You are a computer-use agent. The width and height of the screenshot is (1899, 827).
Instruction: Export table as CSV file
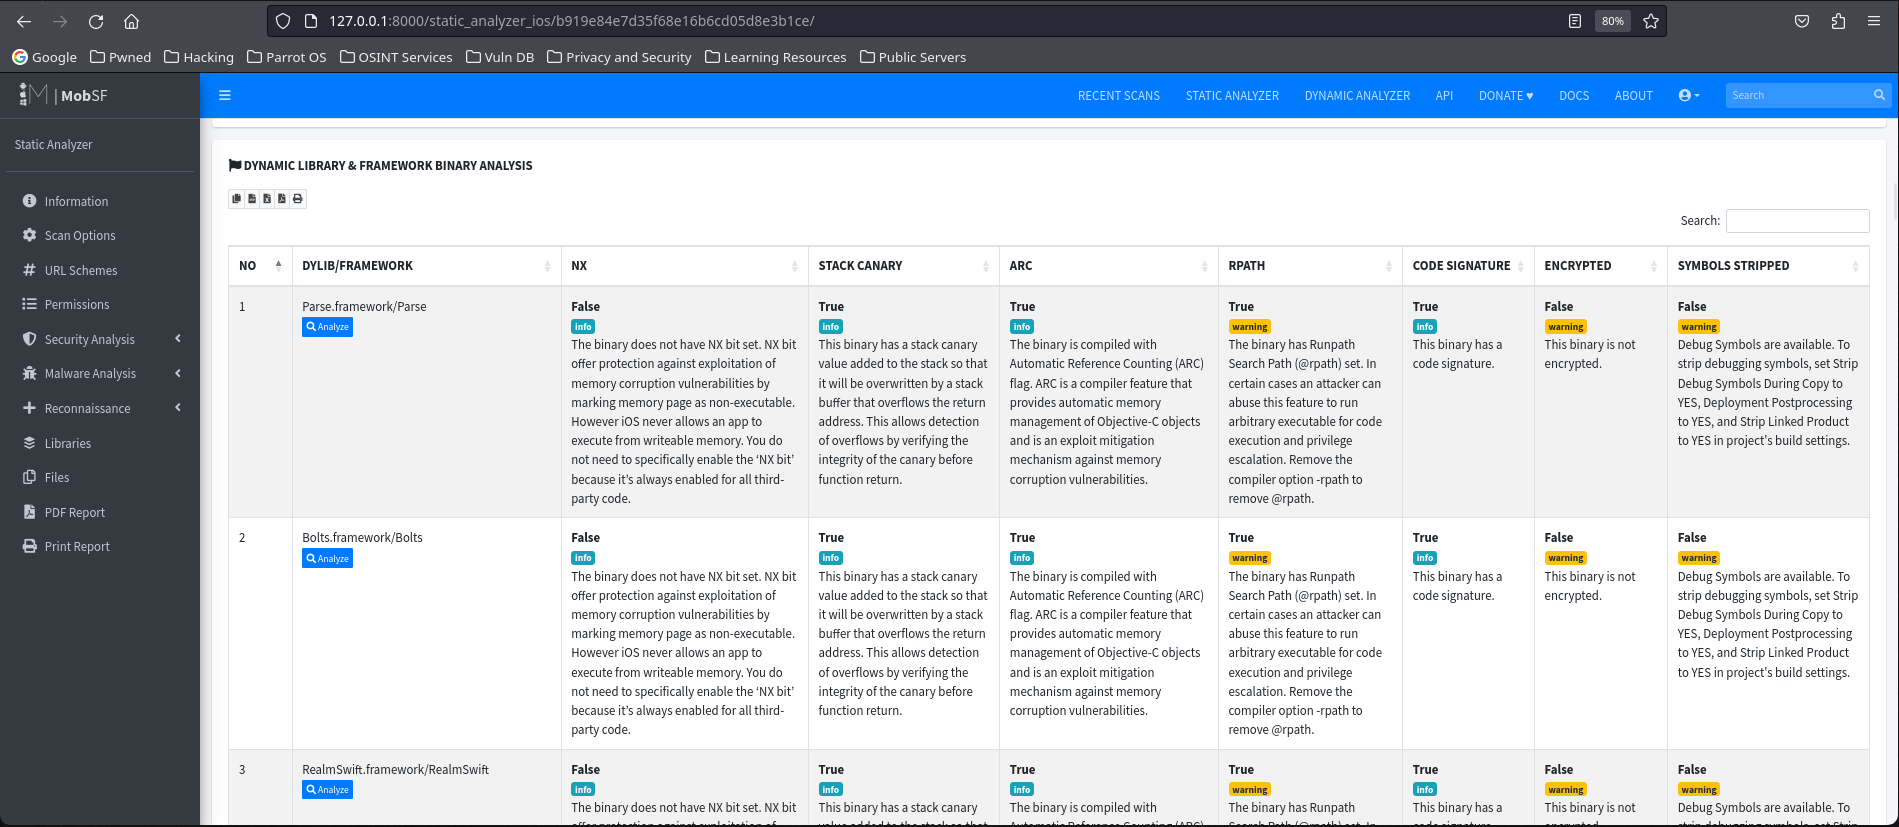click(252, 199)
